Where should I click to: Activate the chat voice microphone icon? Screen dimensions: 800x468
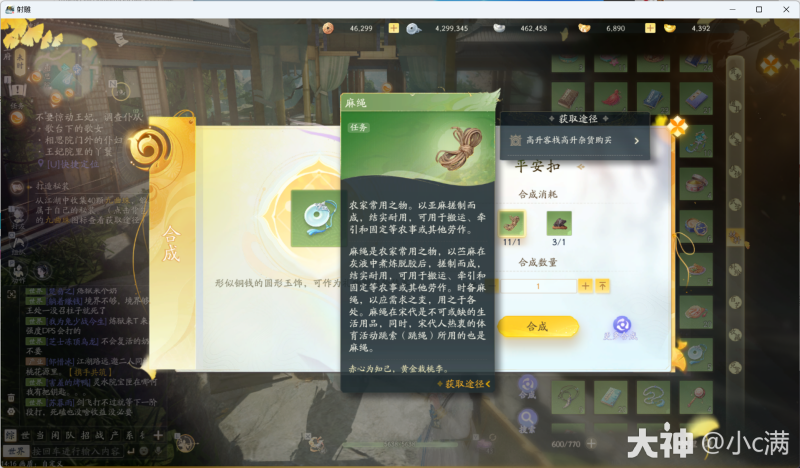pyautogui.click(x=158, y=451)
